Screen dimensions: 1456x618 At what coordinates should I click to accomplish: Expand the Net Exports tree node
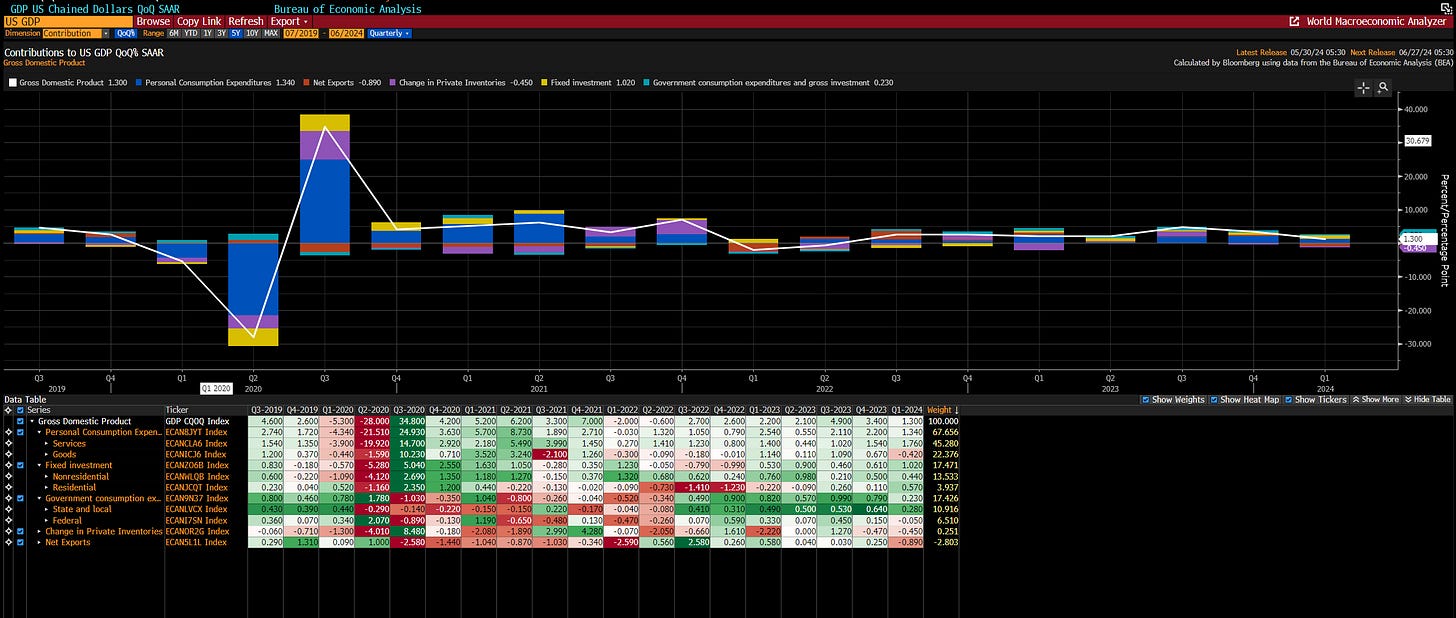39,542
